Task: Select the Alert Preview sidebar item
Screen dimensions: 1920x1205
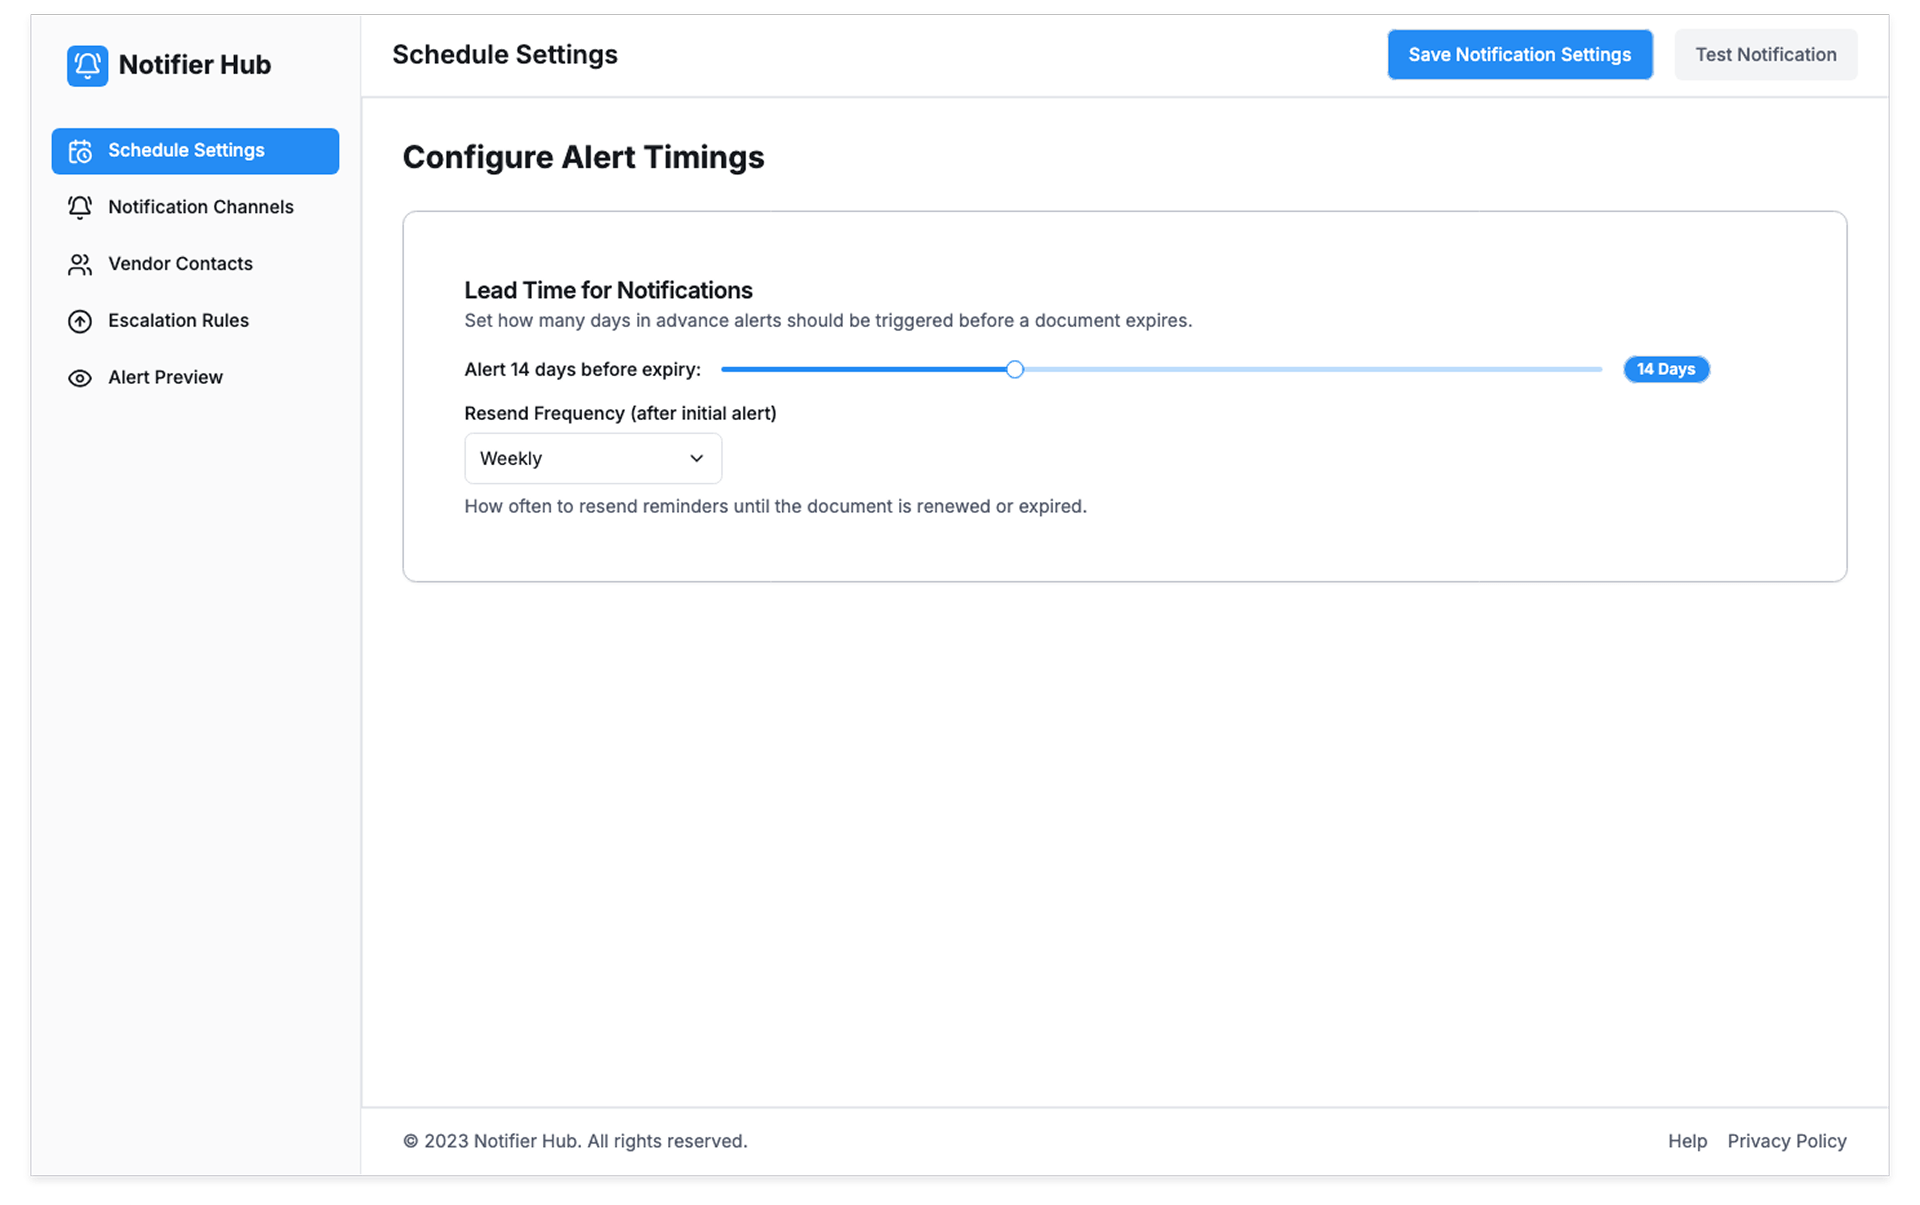Action: [x=165, y=378]
